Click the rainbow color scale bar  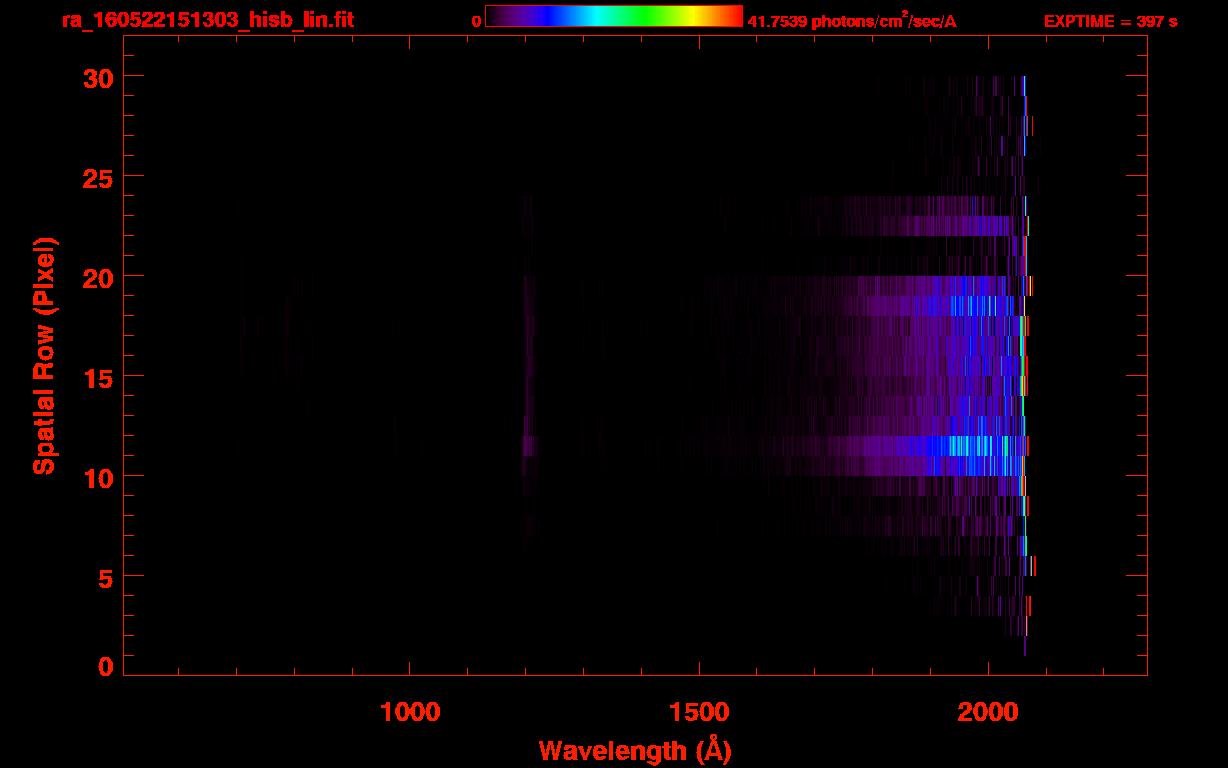tap(614, 16)
